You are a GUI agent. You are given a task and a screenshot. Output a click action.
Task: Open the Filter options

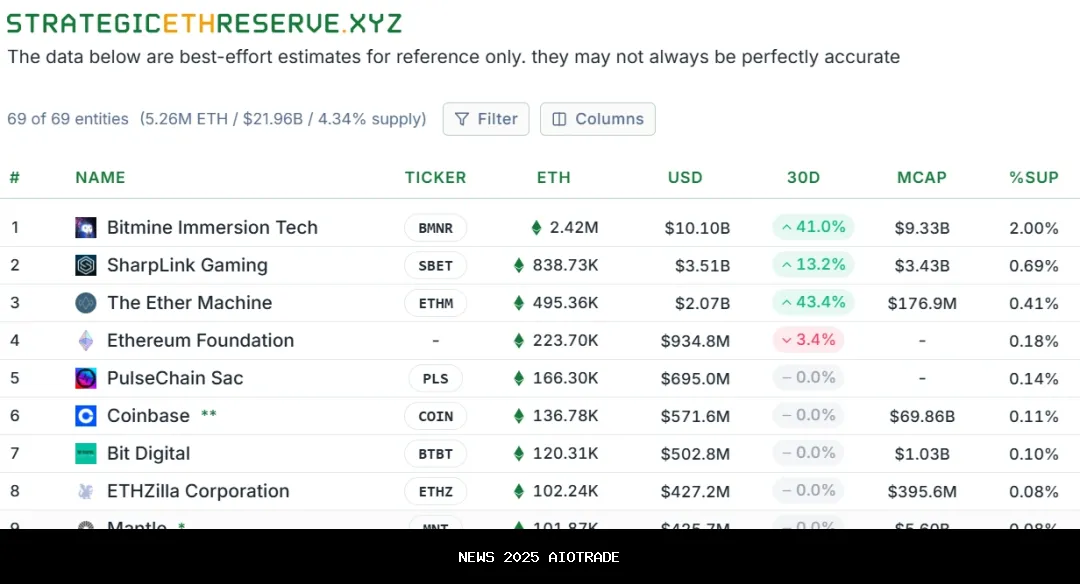pyautogui.click(x=486, y=119)
